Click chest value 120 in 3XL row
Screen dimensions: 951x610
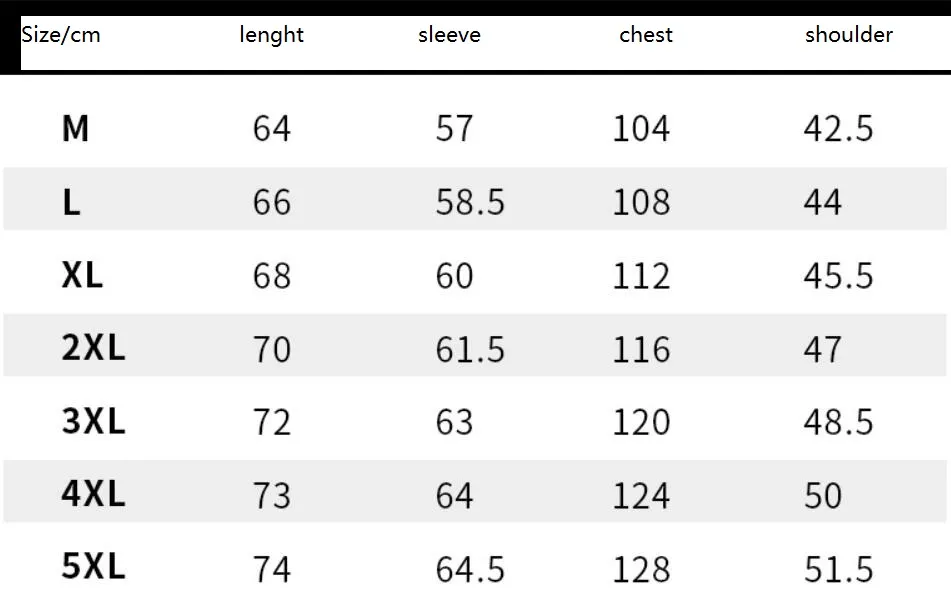coord(641,422)
